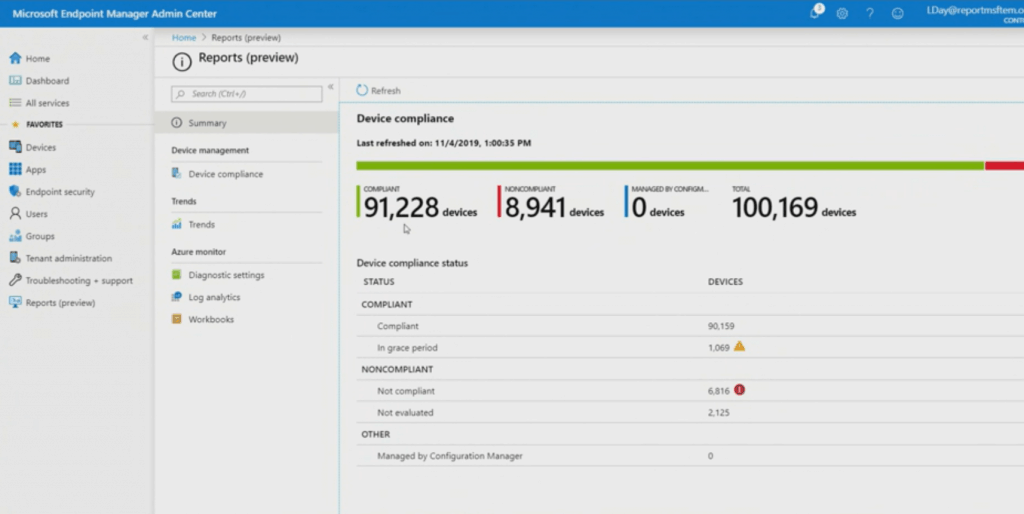The image size is (1024, 514).
Task: Click the Dashboard icon in sidebar
Action: 15,80
